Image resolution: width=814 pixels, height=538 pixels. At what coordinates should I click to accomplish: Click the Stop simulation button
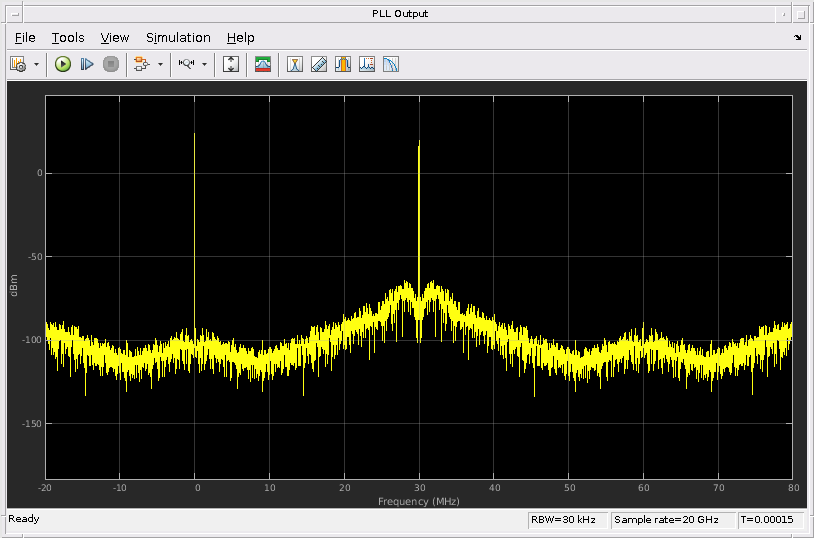111,64
